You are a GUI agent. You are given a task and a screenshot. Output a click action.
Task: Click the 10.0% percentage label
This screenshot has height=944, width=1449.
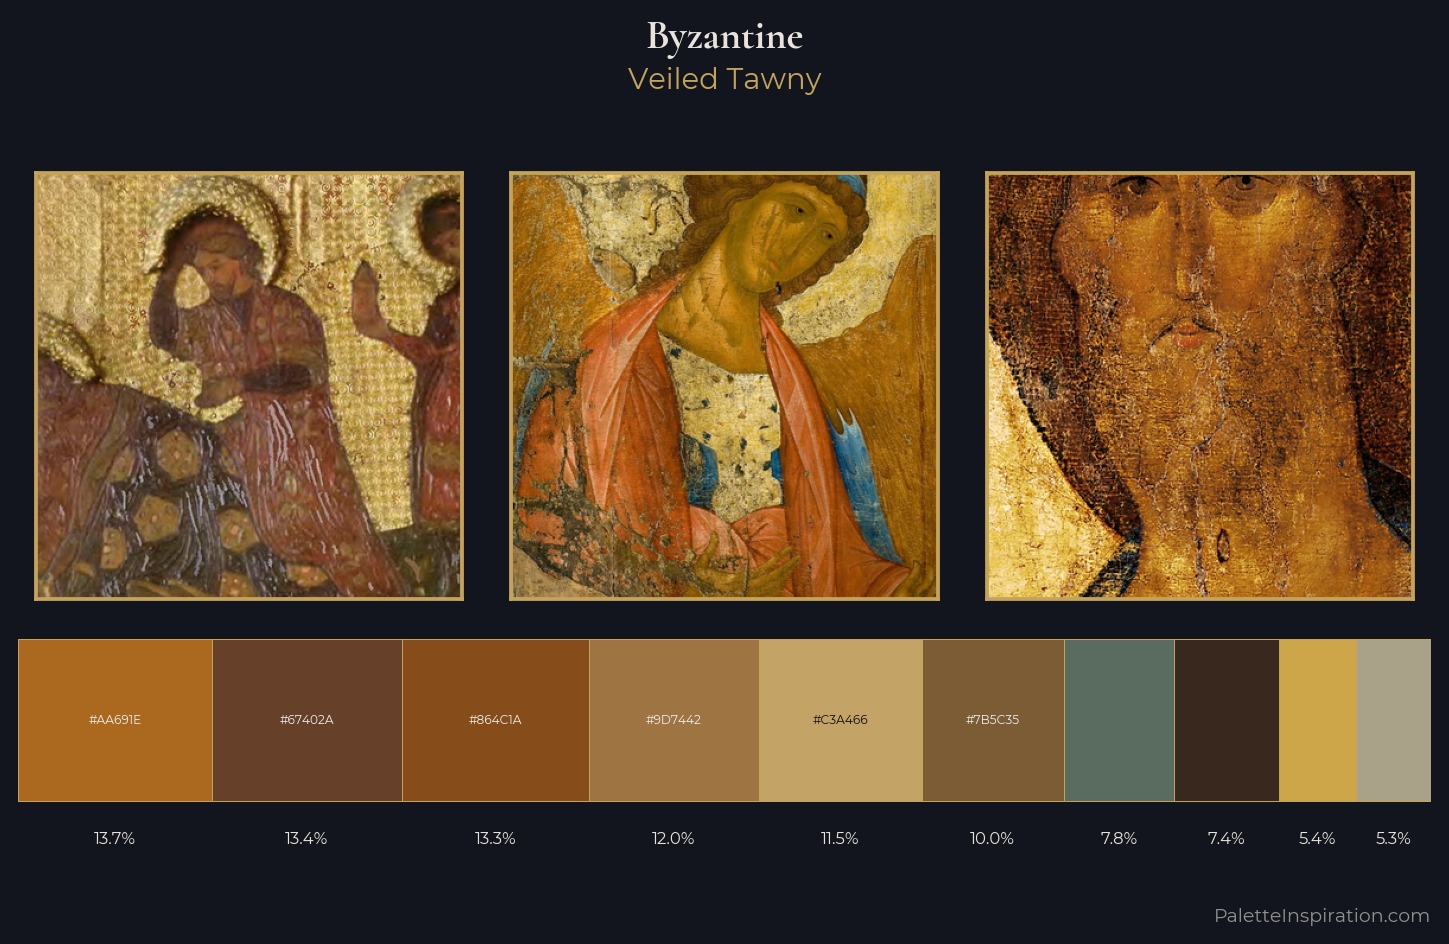pyautogui.click(x=992, y=838)
